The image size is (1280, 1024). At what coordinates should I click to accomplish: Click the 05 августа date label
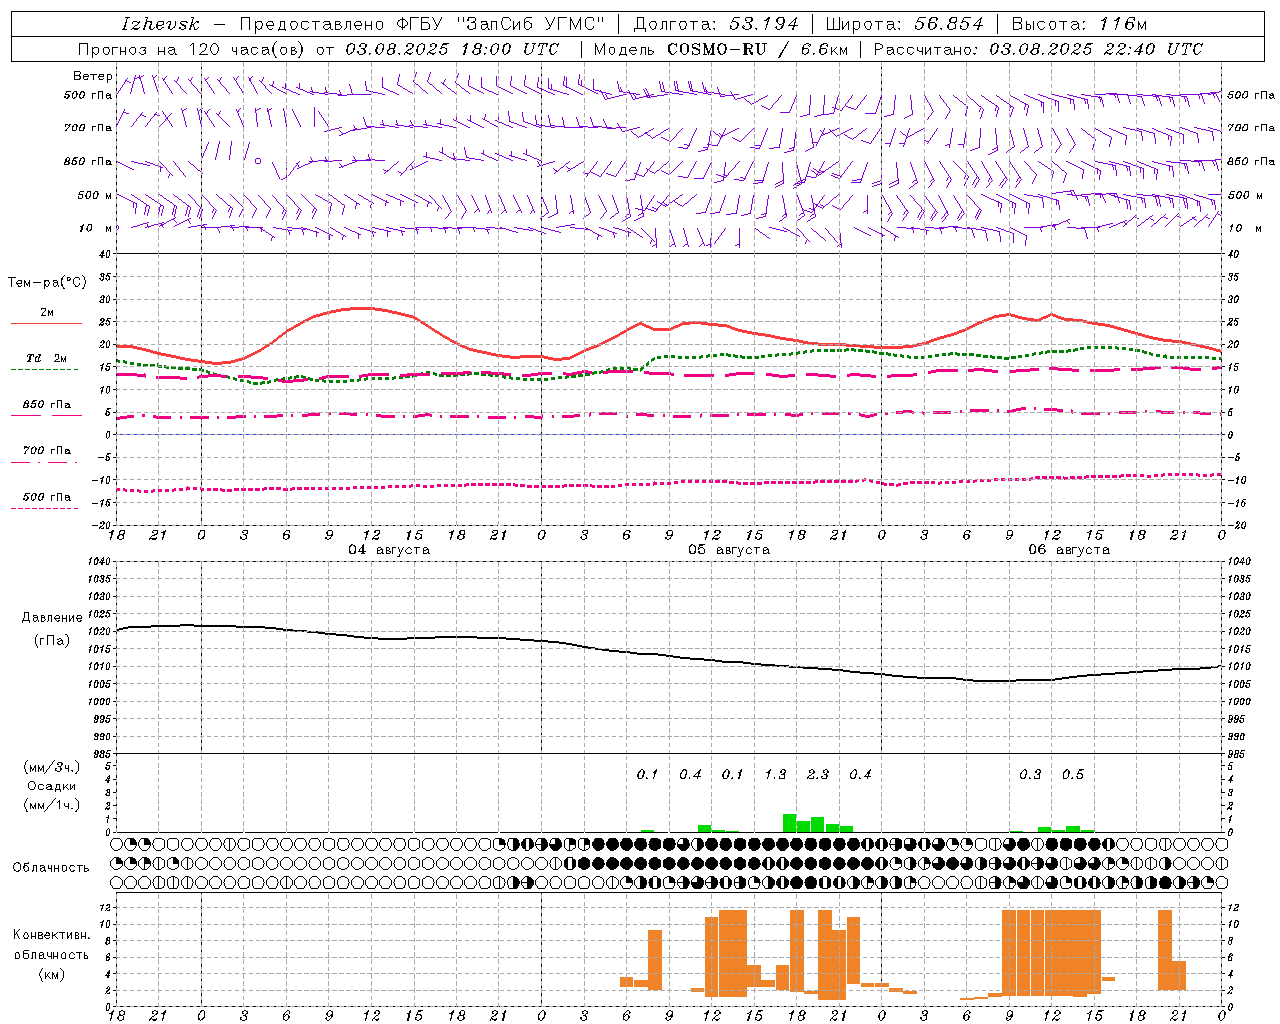point(729,550)
